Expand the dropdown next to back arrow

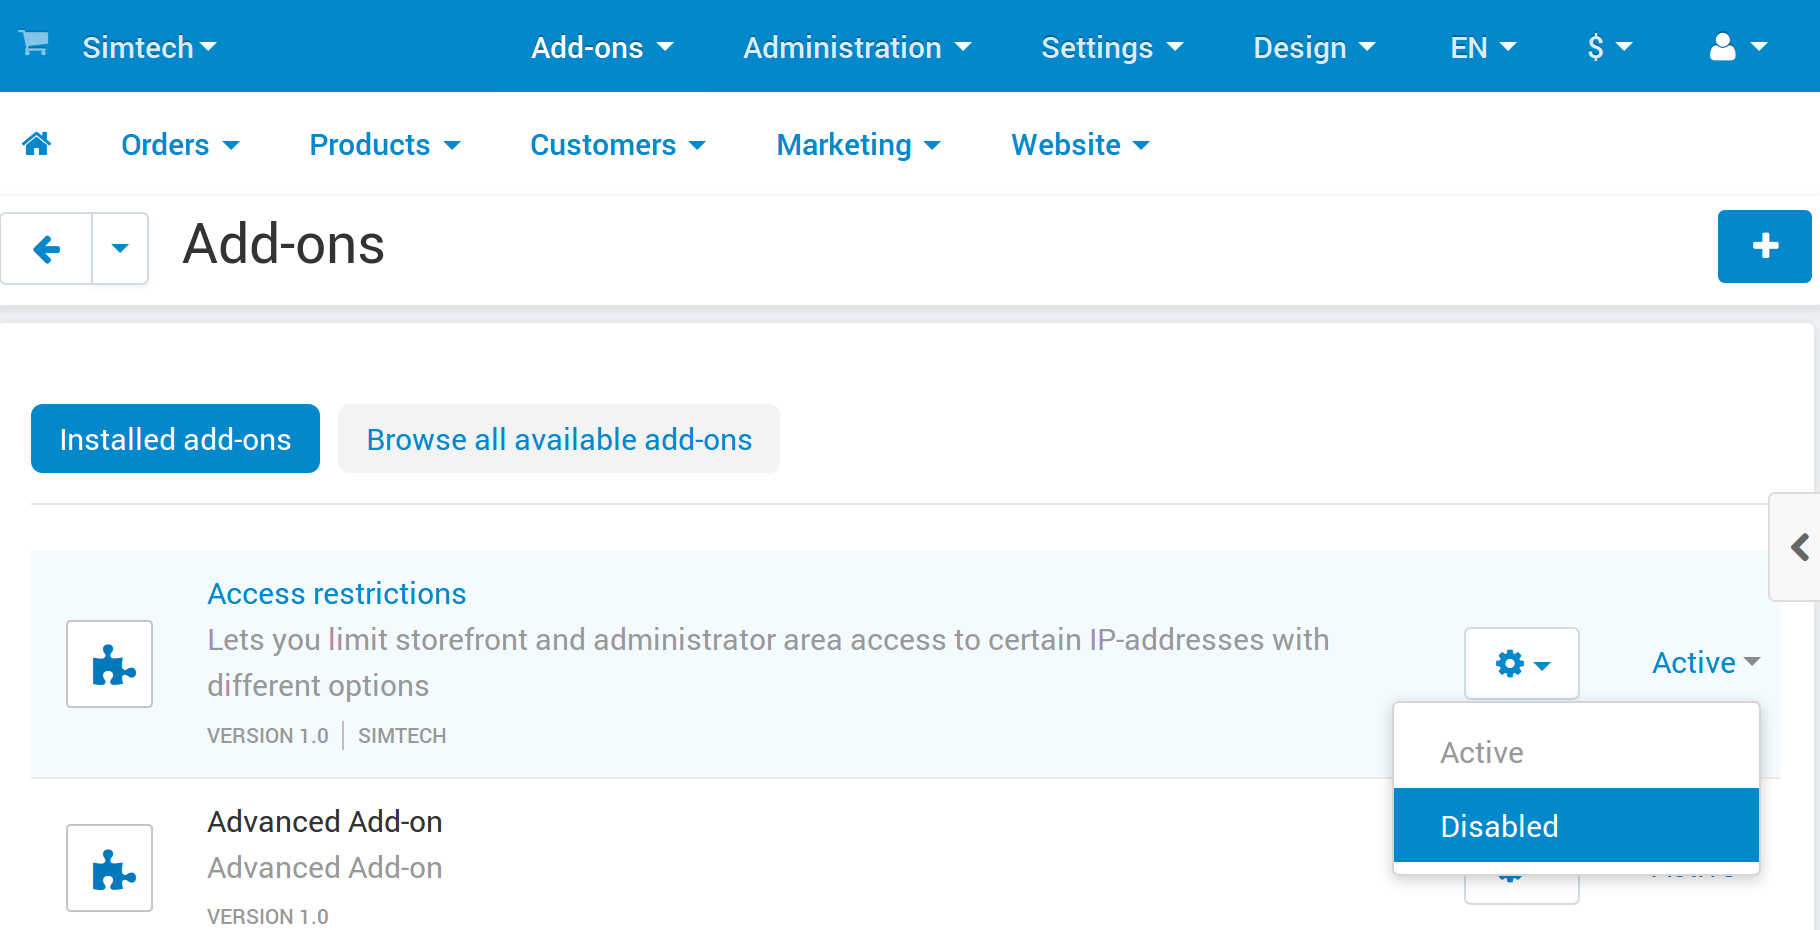point(120,248)
